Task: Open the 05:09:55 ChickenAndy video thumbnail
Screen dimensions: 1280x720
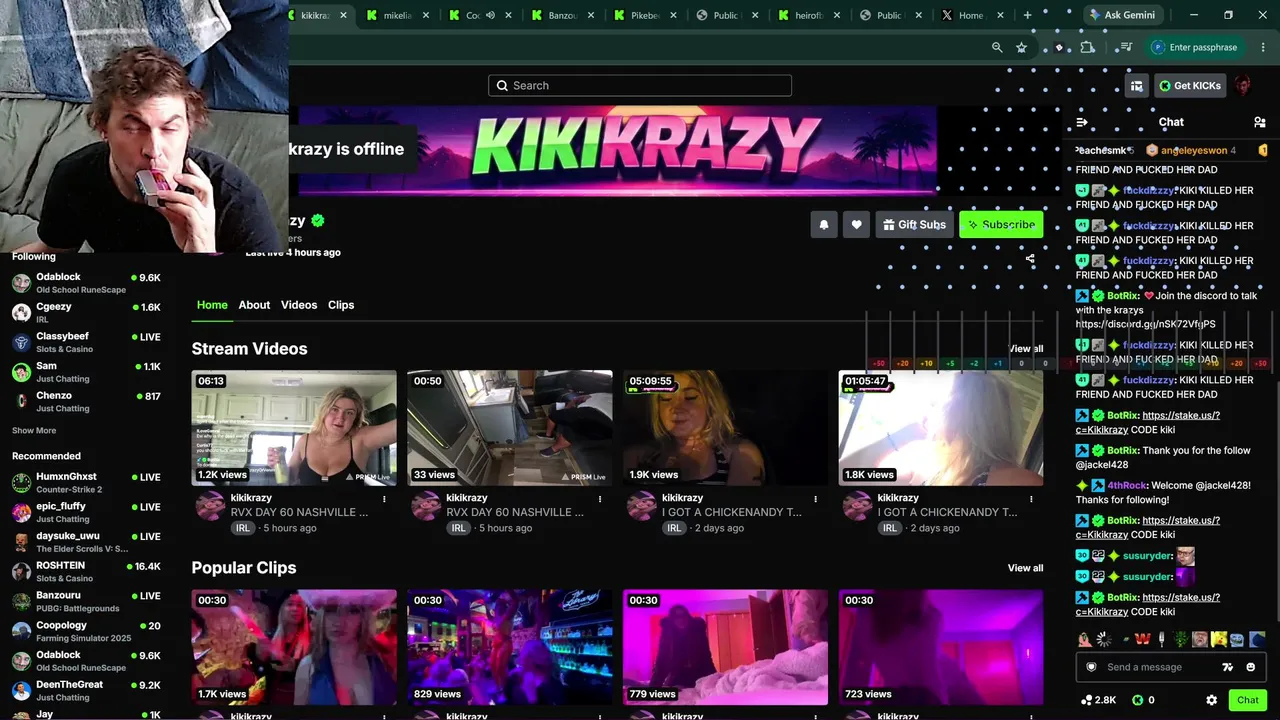Action: (725, 428)
